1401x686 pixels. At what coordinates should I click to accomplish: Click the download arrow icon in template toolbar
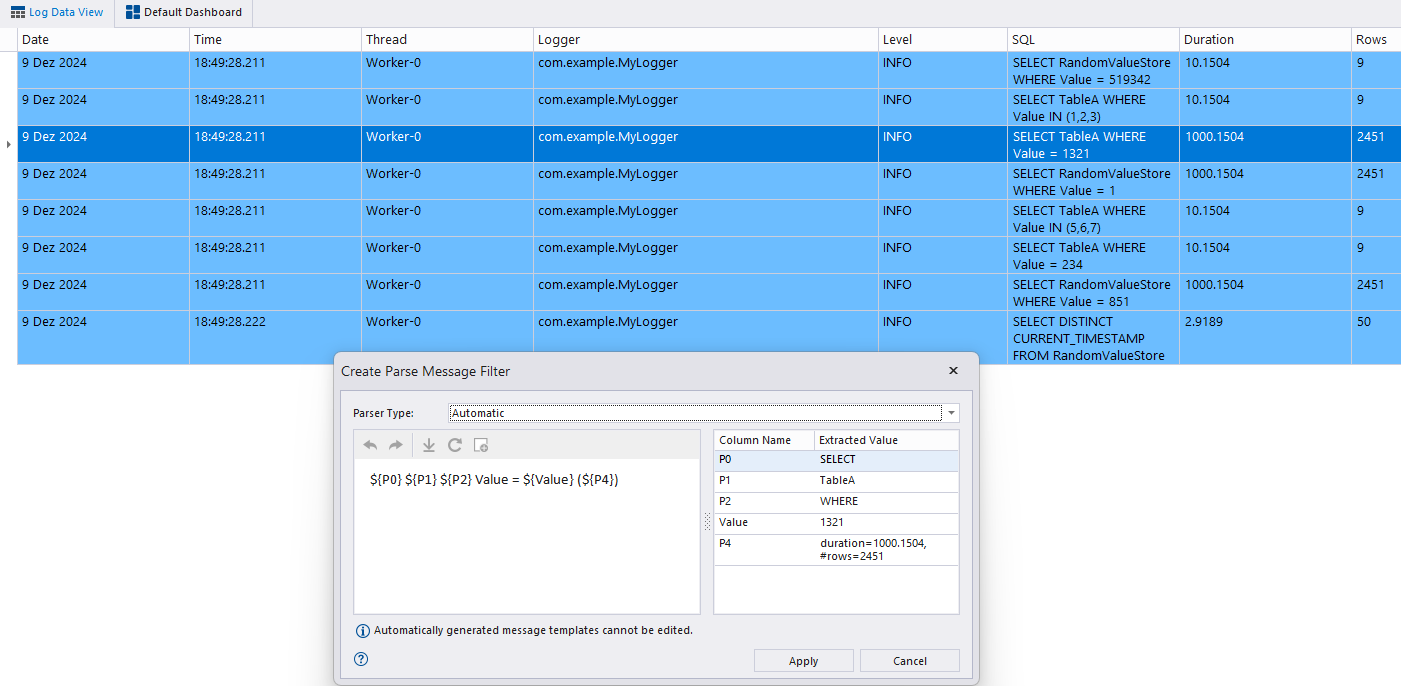point(429,445)
